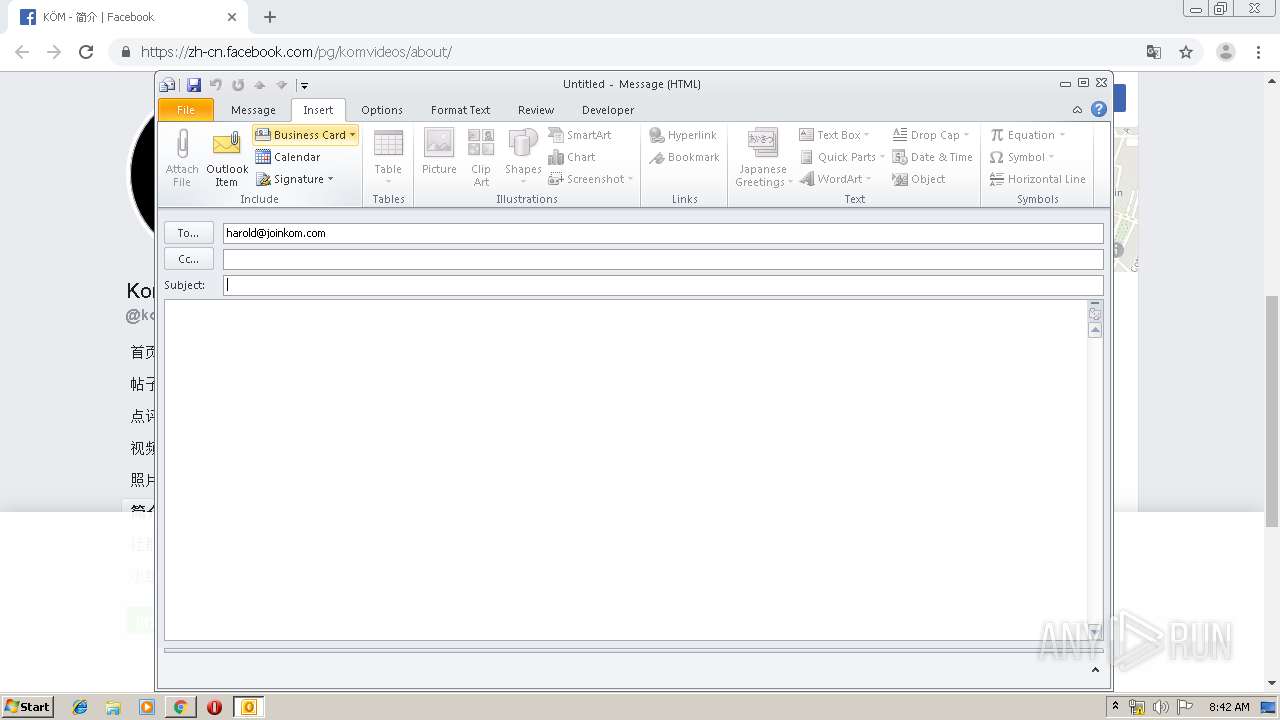Screen dimensions: 1280x720
Task: Open Quick Parts menu
Action: click(x=842, y=157)
